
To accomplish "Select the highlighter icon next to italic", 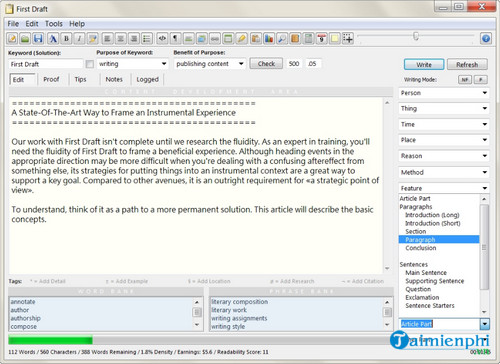I will pyautogui.click(x=93, y=39).
